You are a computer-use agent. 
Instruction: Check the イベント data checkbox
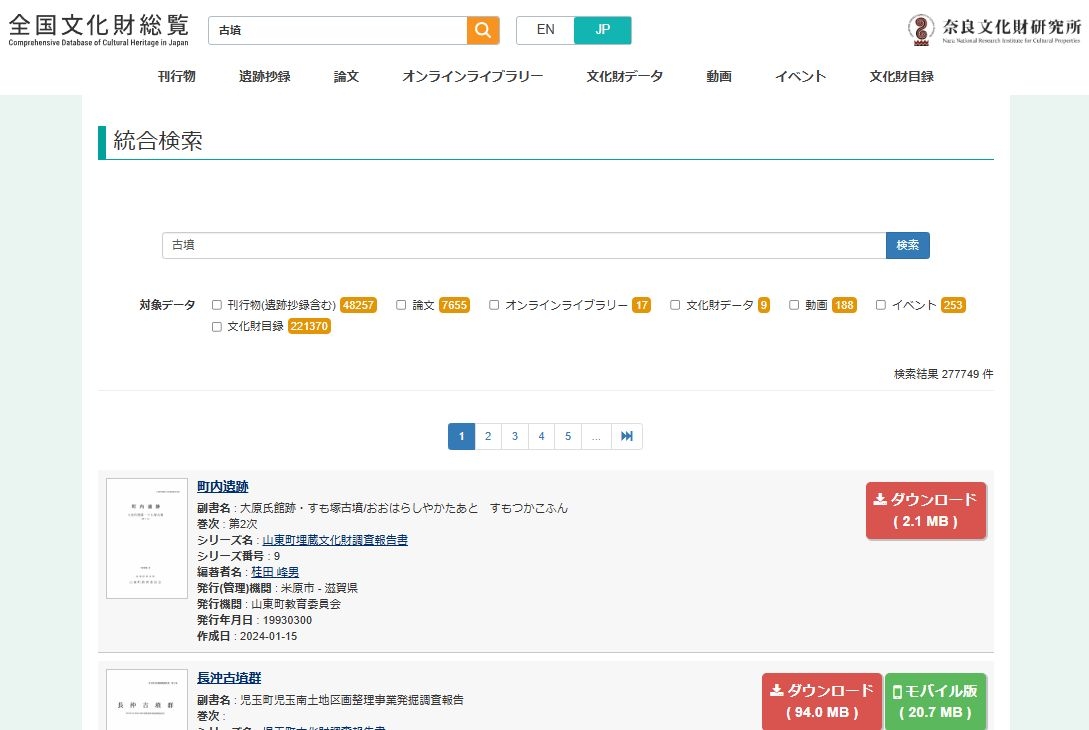879,305
